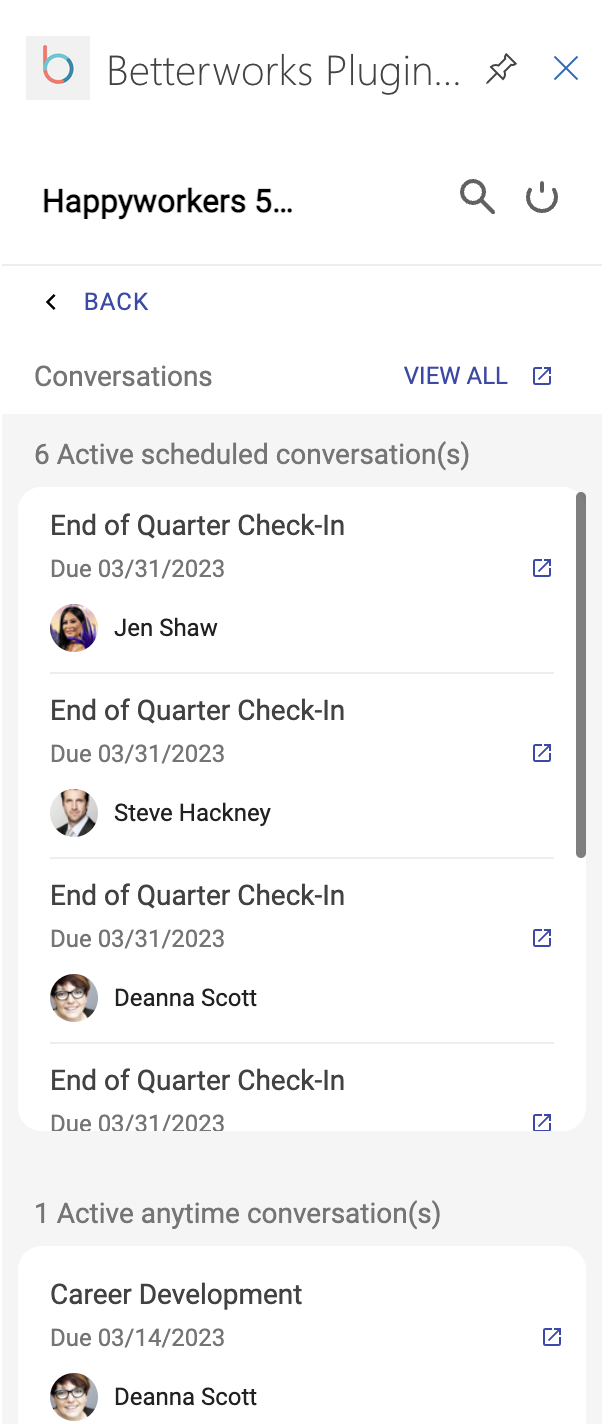The width and height of the screenshot is (616, 1424).
Task: Open Steve Hackney's check-in external icon
Action: [x=542, y=753]
